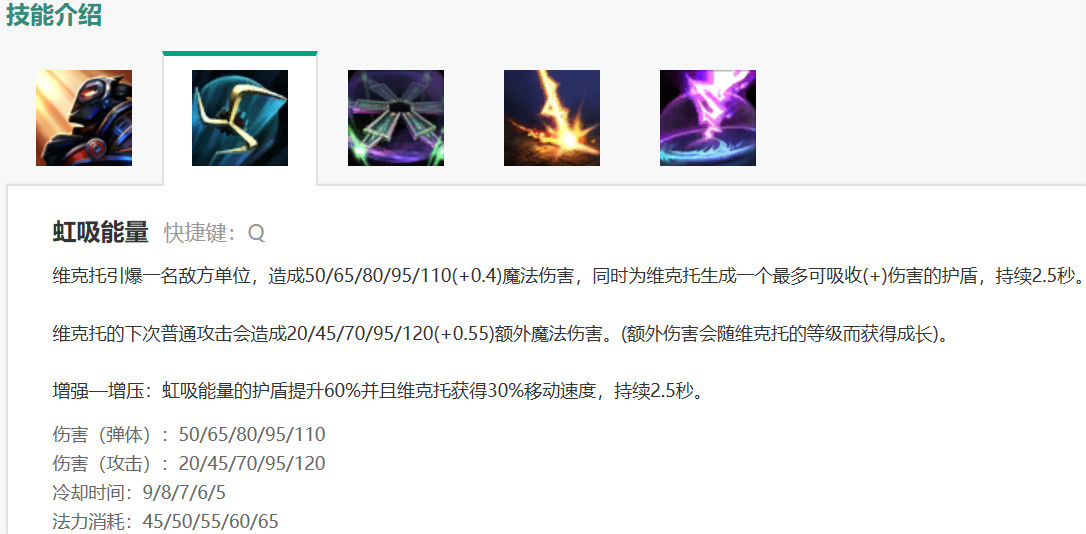
Task: Click the 冷却时间 9/8/7/6/5 line
Action: pos(139,492)
